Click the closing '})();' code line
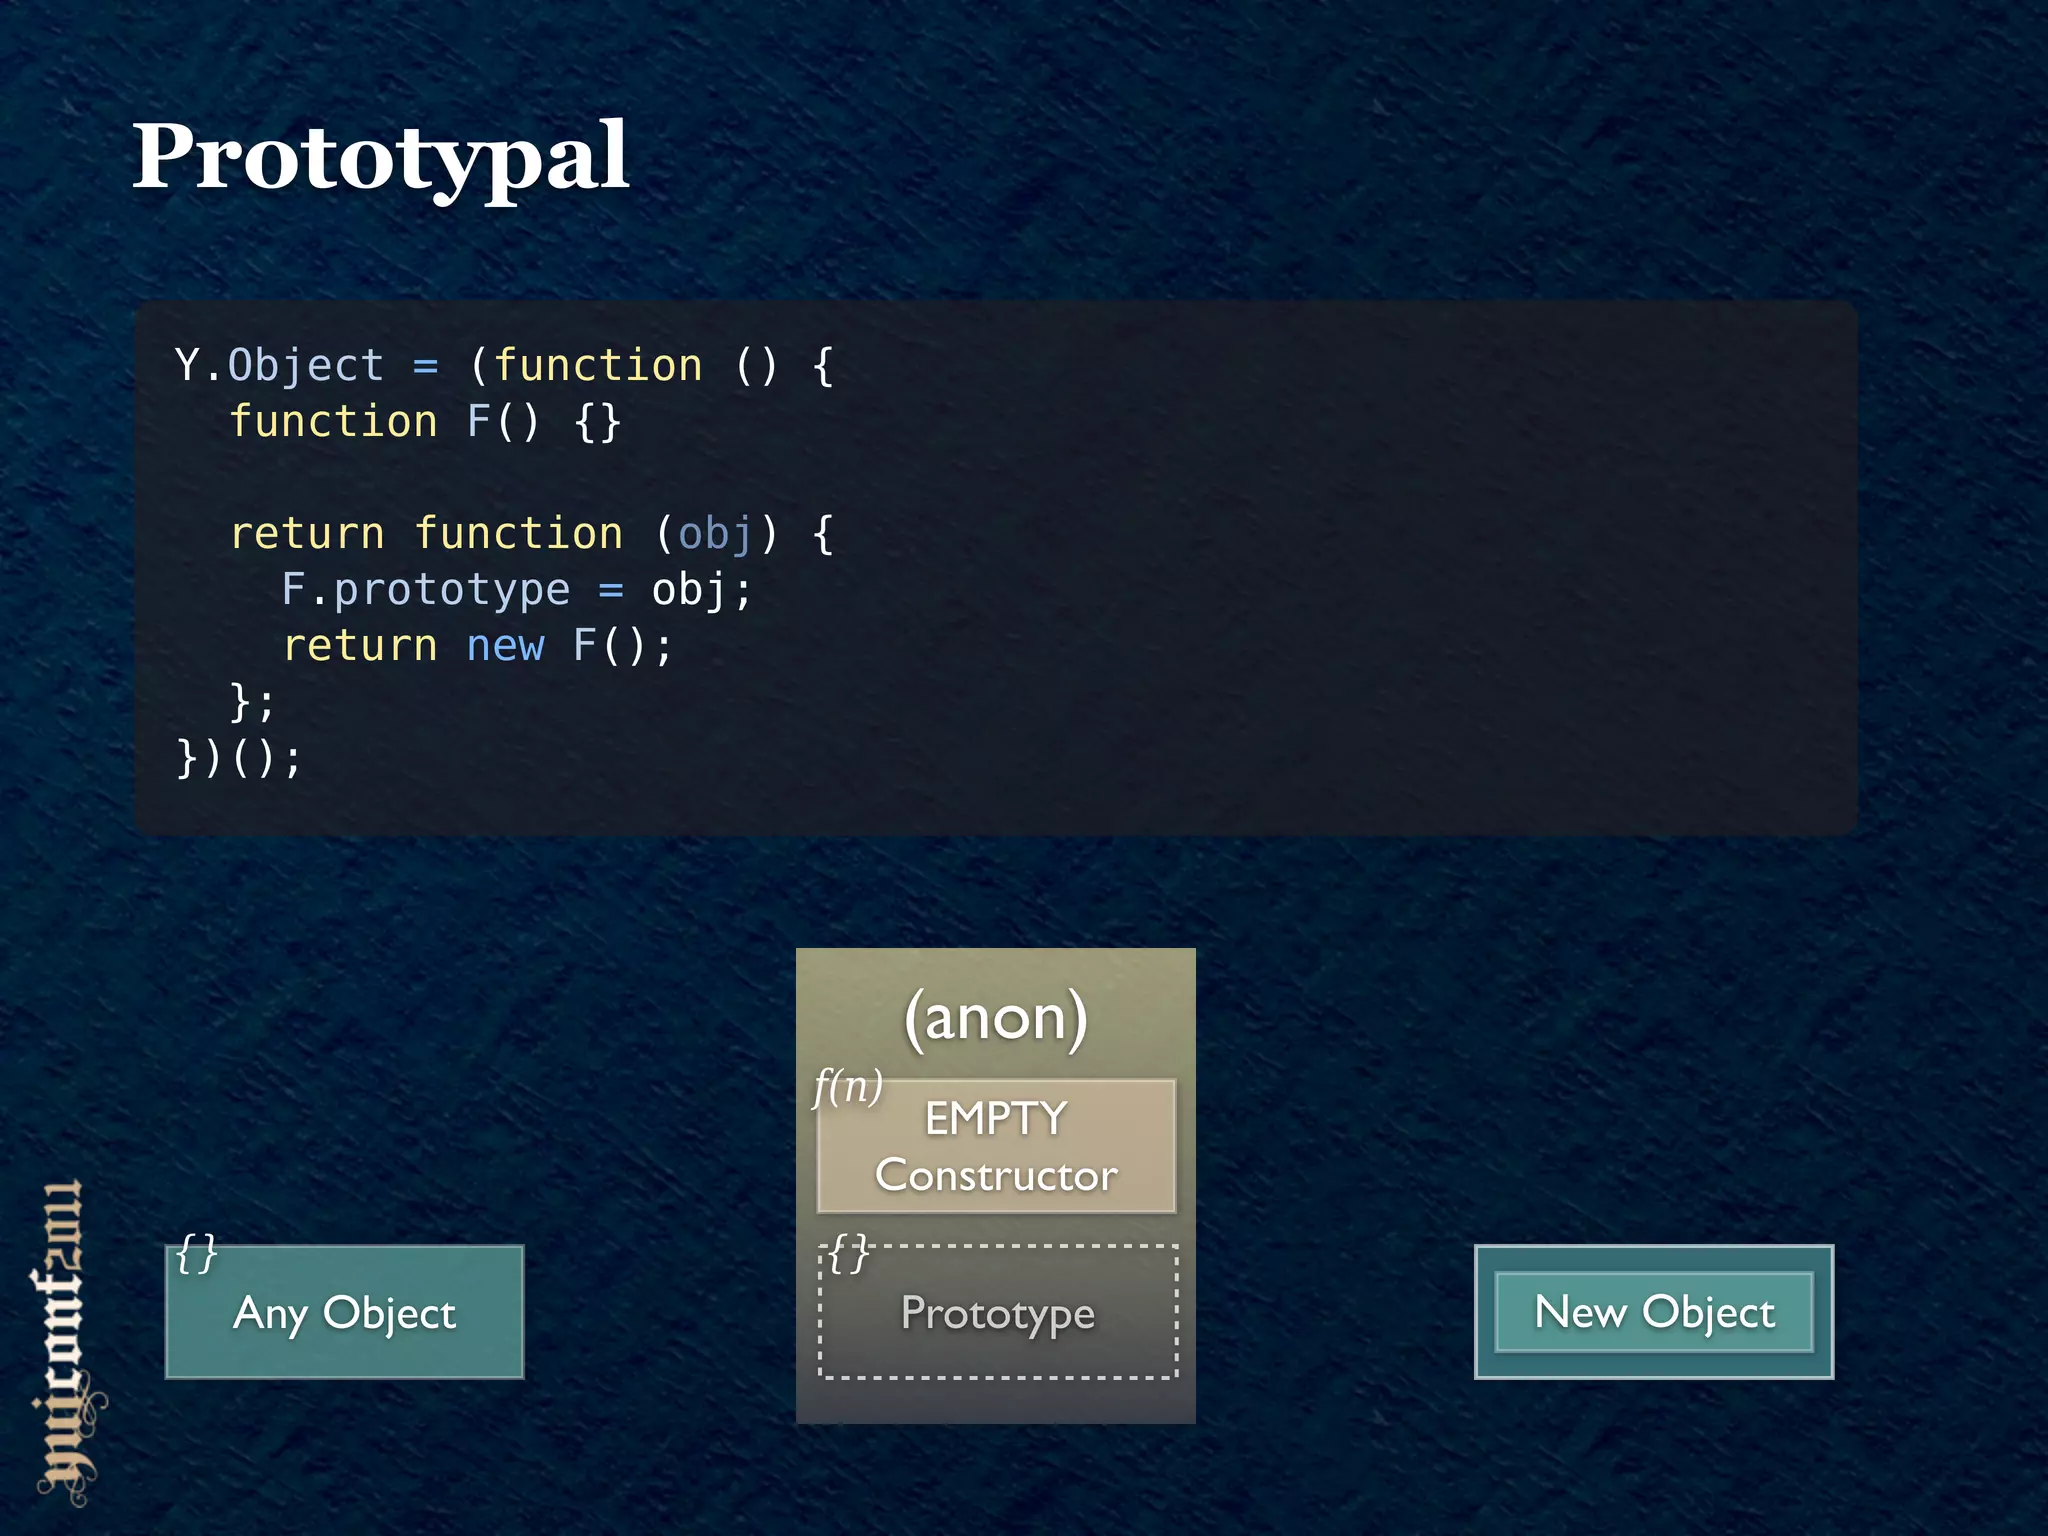Image resolution: width=2048 pixels, height=1536 pixels. [x=238, y=758]
